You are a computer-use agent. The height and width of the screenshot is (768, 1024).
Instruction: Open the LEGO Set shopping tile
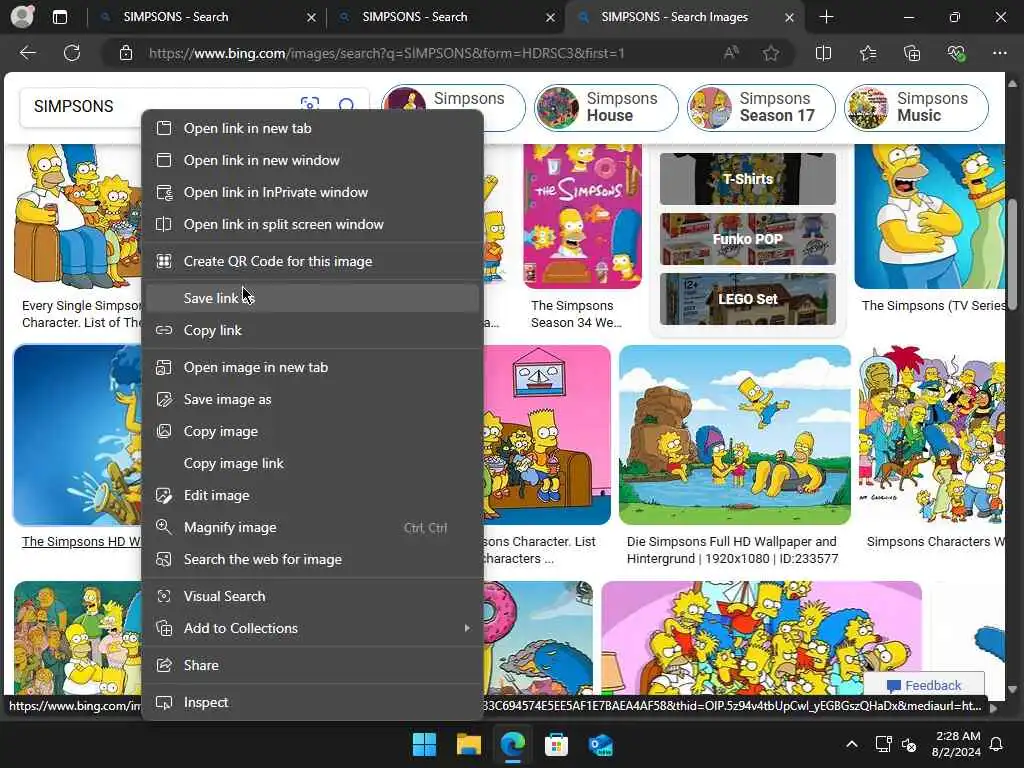(x=748, y=299)
